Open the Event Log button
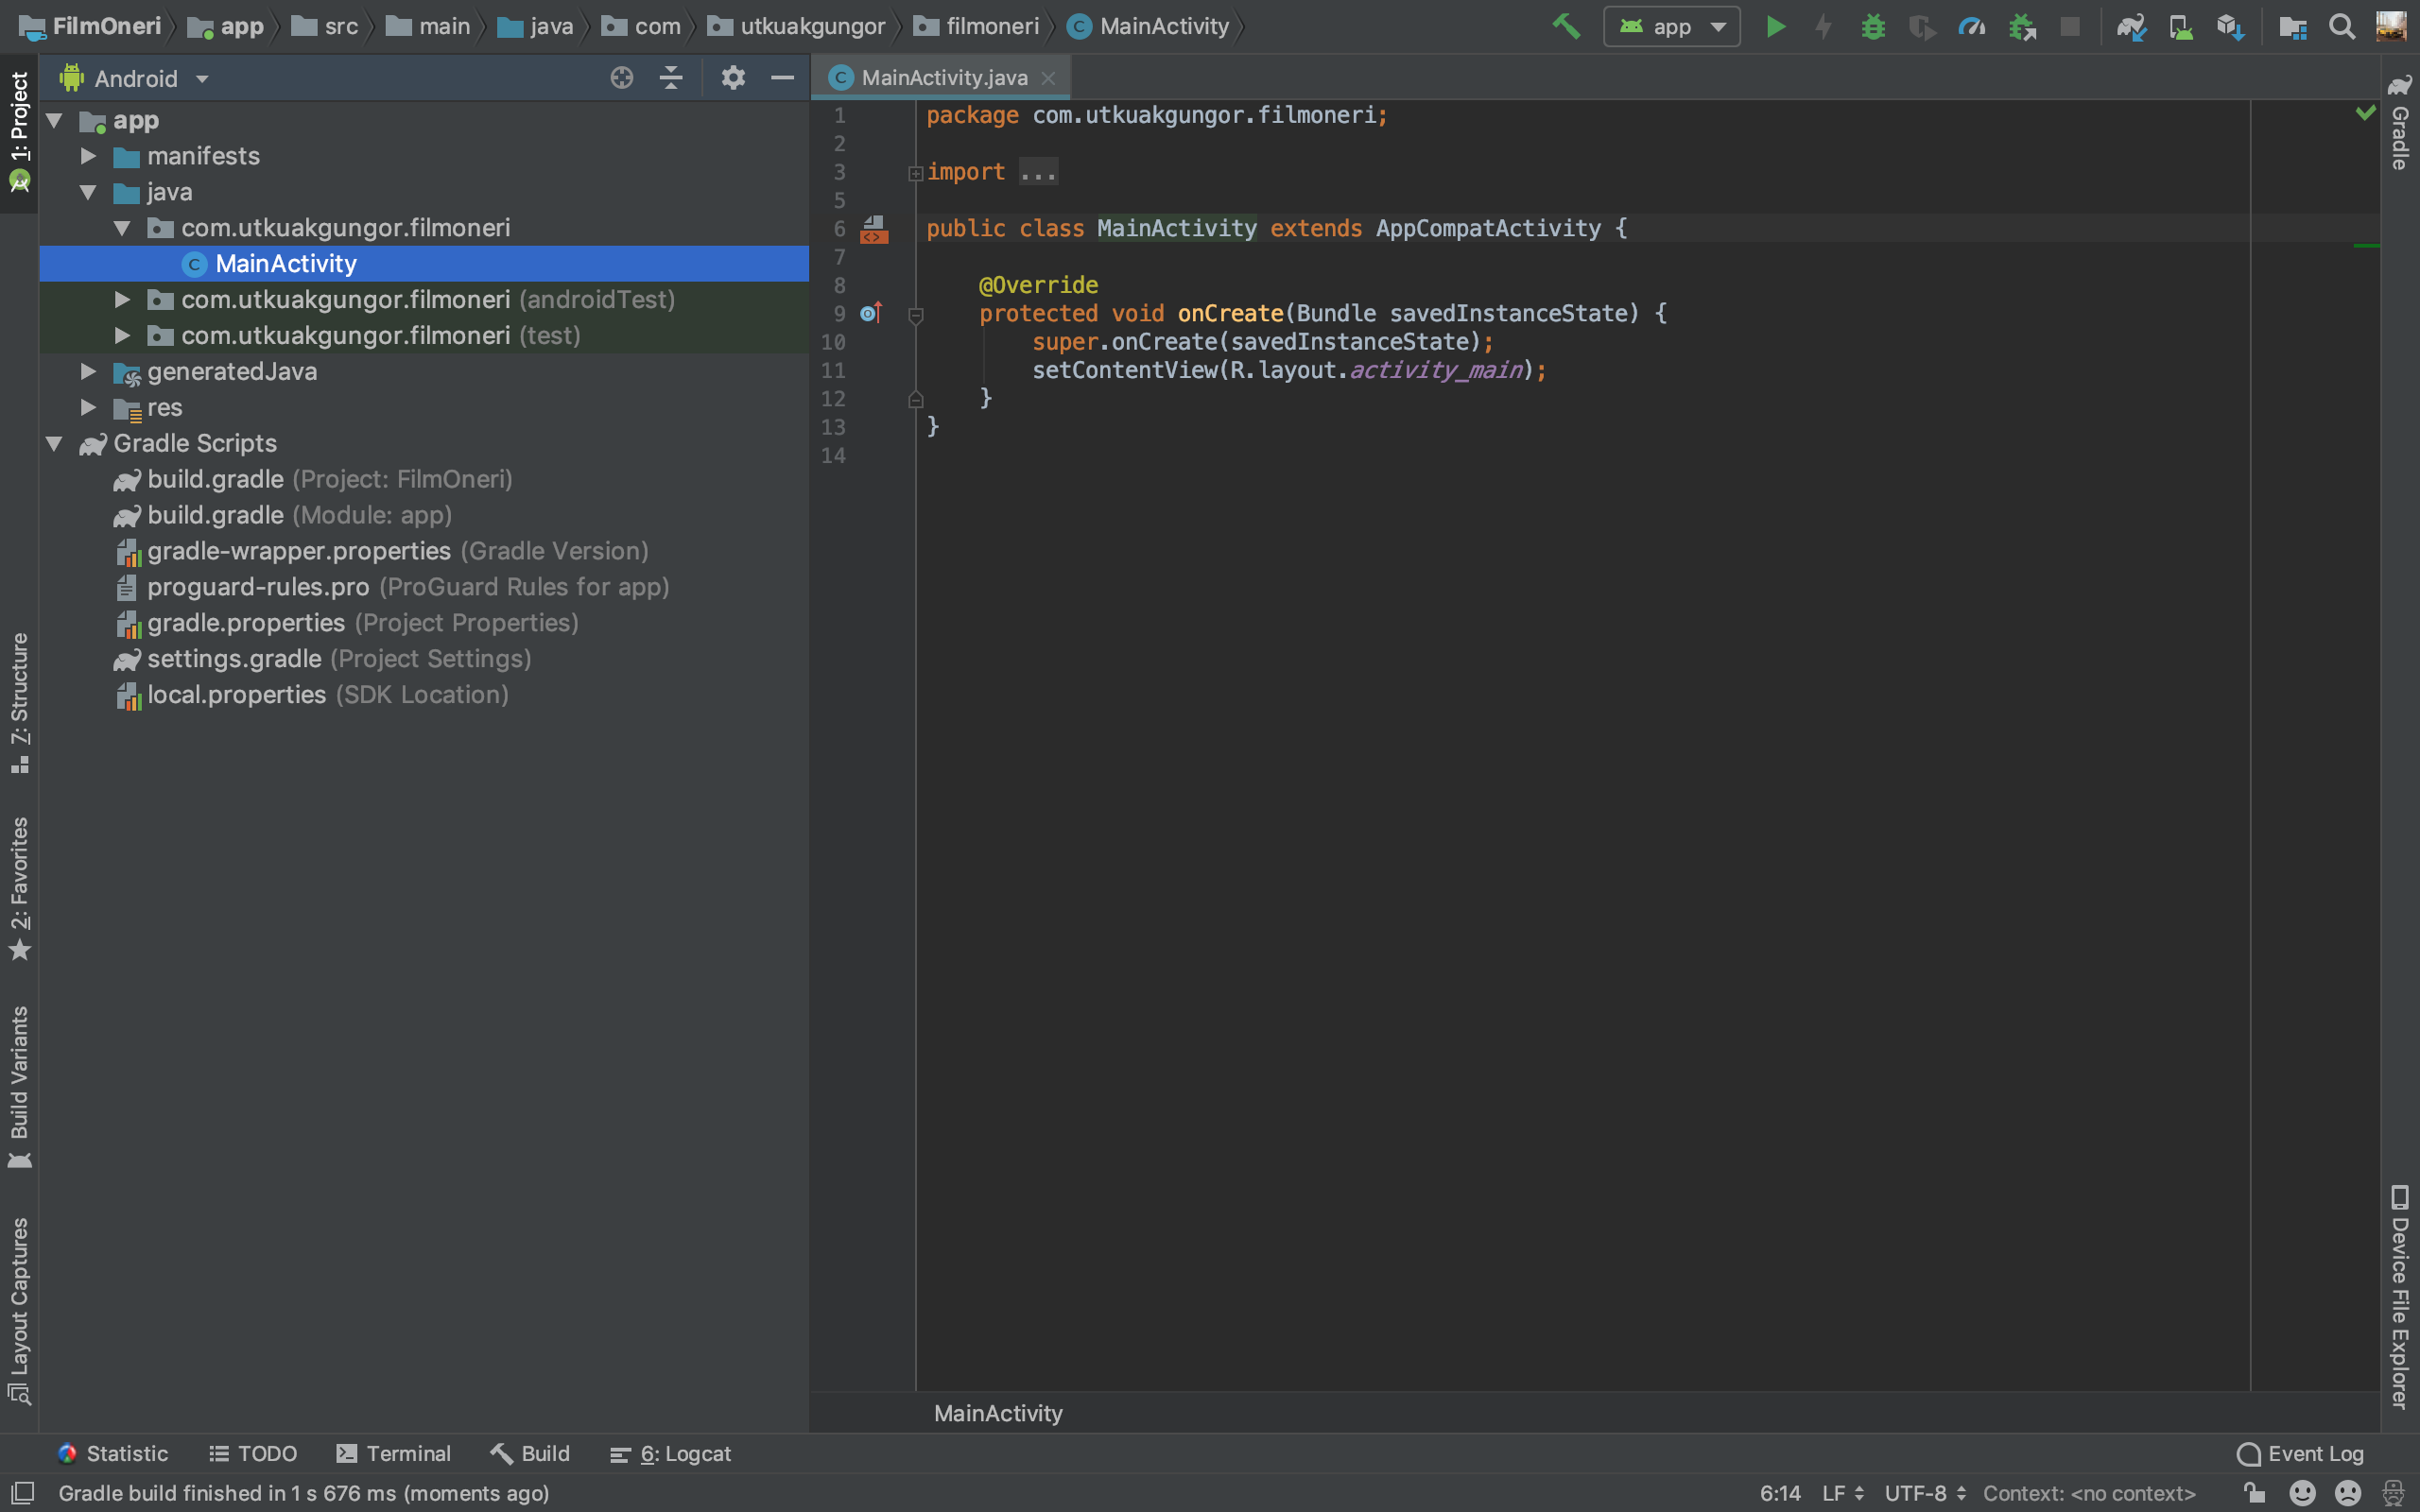The image size is (2420, 1512). (x=2300, y=1453)
